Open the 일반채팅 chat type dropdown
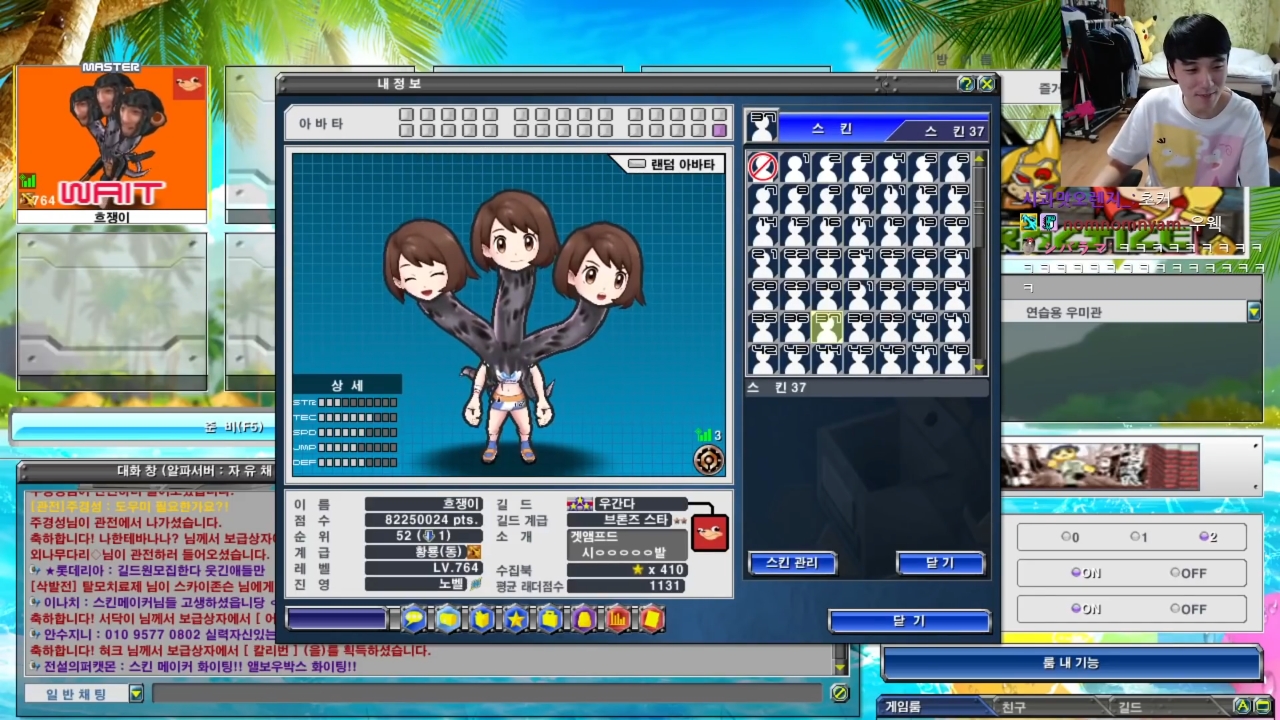Image resolution: width=1280 pixels, height=720 pixels. tap(137, 693)
